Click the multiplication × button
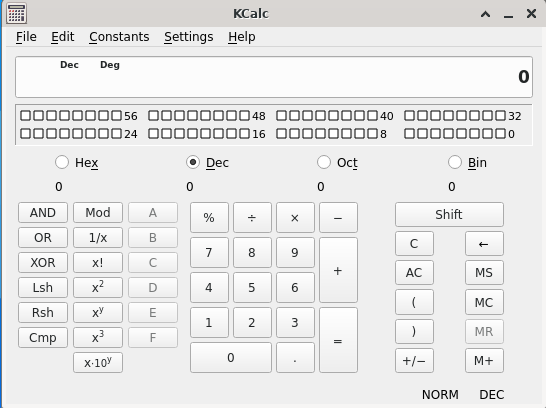The image size is (546, 408). pyautogui.click(x=295, y=218)
